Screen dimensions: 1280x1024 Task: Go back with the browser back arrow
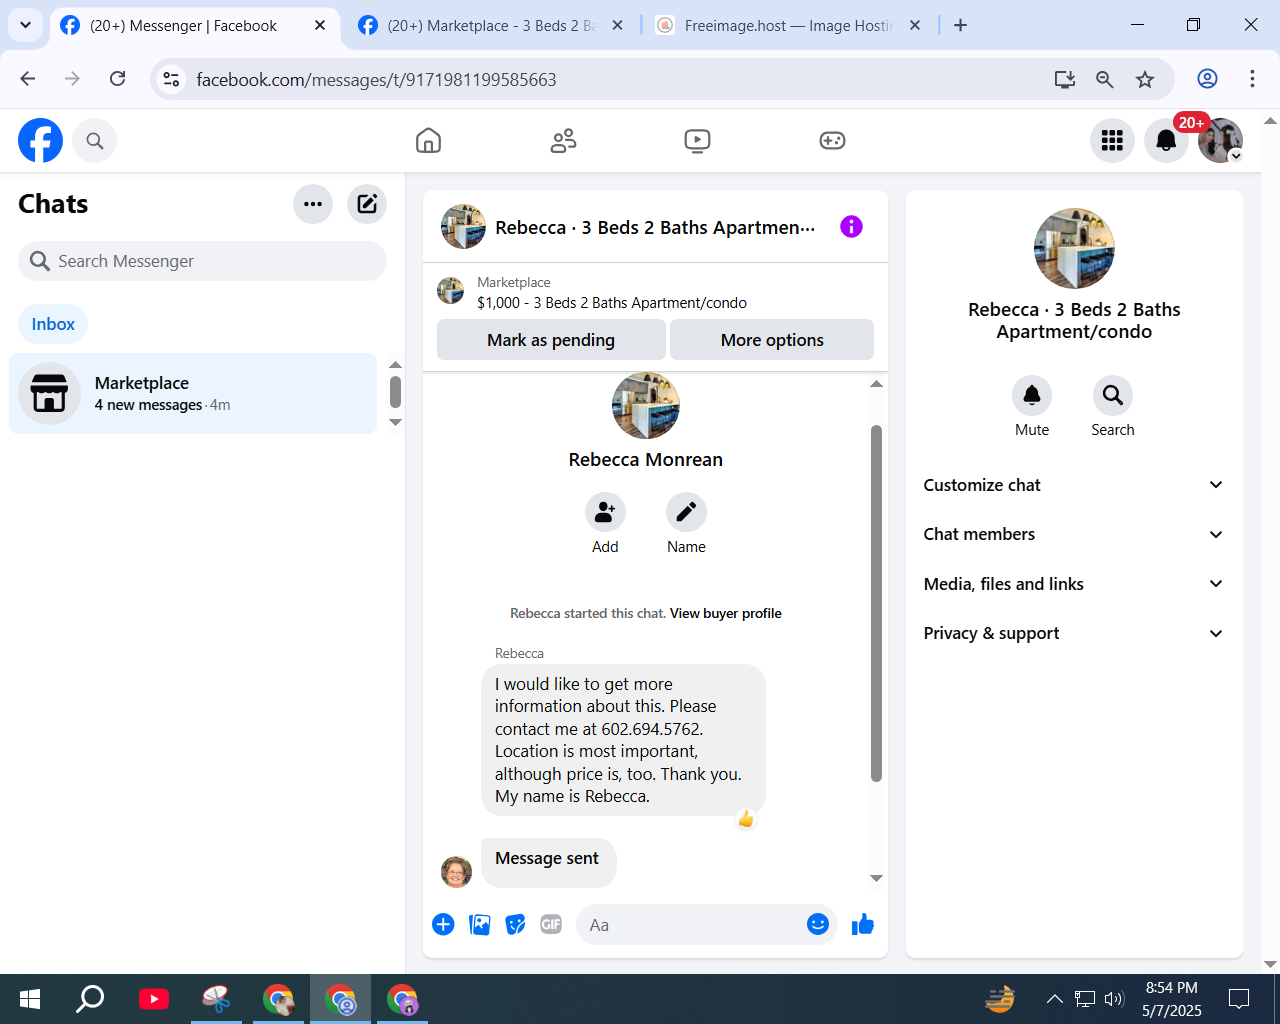28,79
